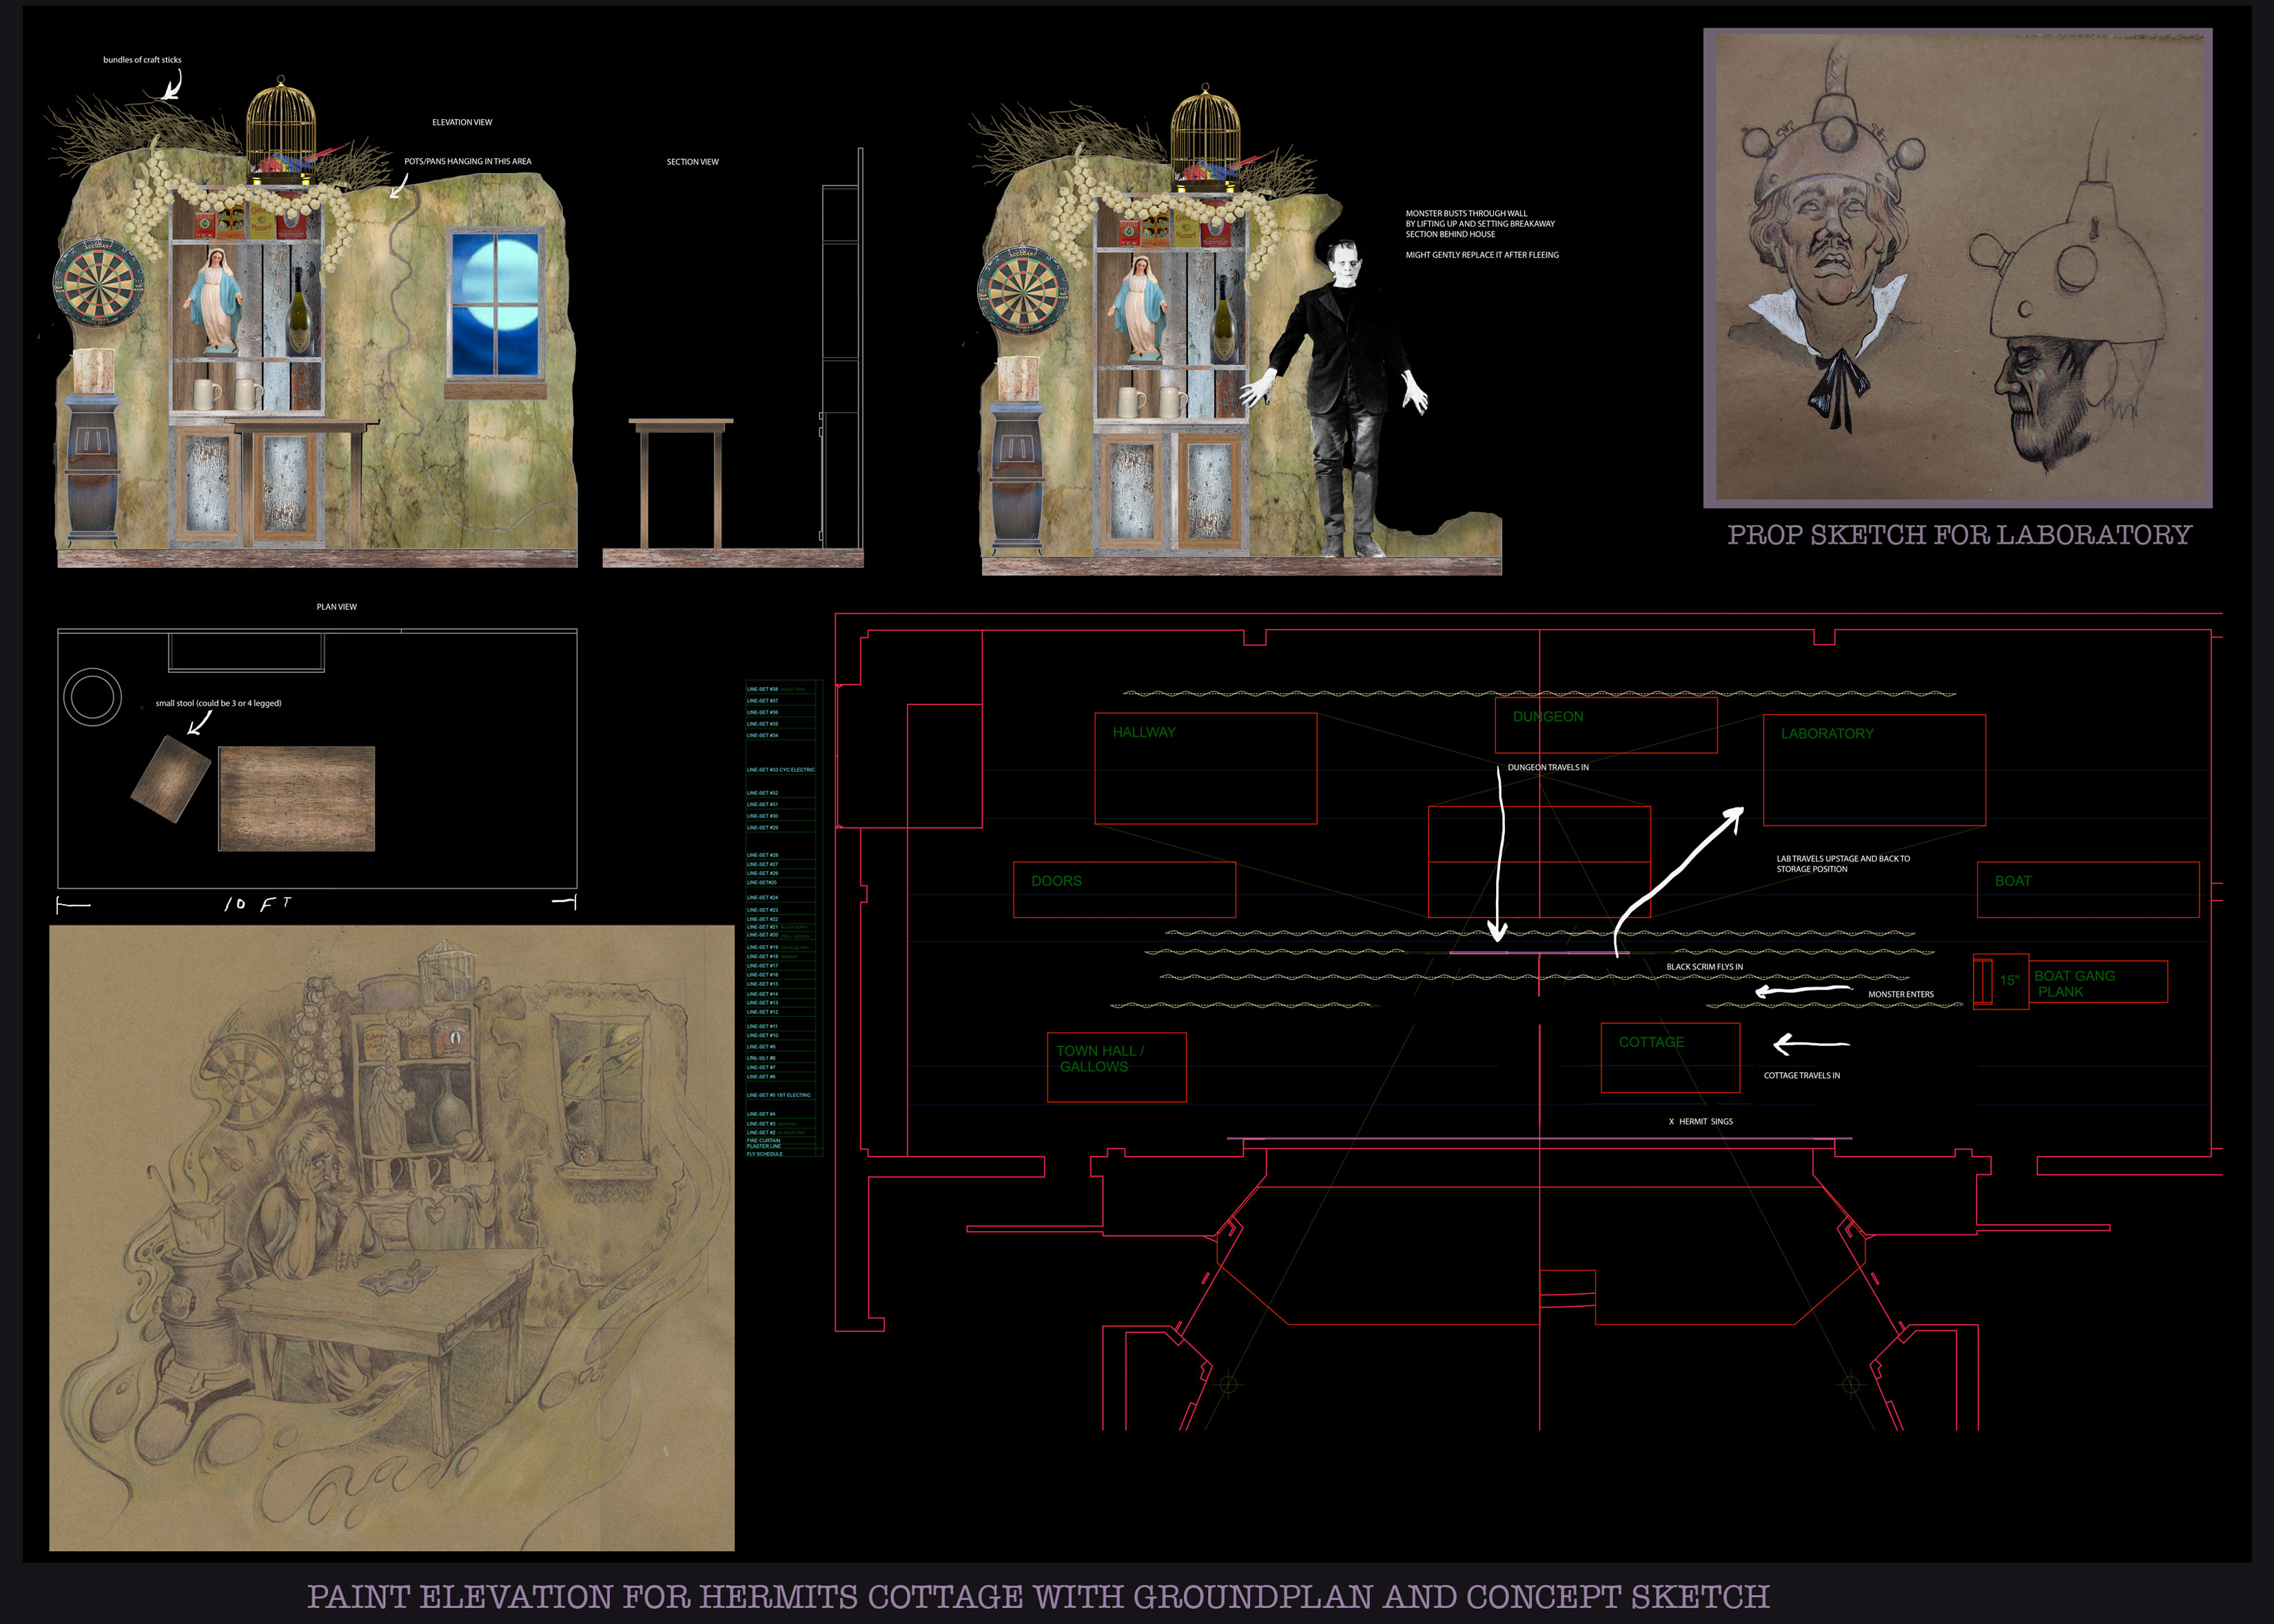This screenshot has width=2274, height=1624.
Task: Select 'LINE-SET #29' in fly schedule
Action: 763,828
